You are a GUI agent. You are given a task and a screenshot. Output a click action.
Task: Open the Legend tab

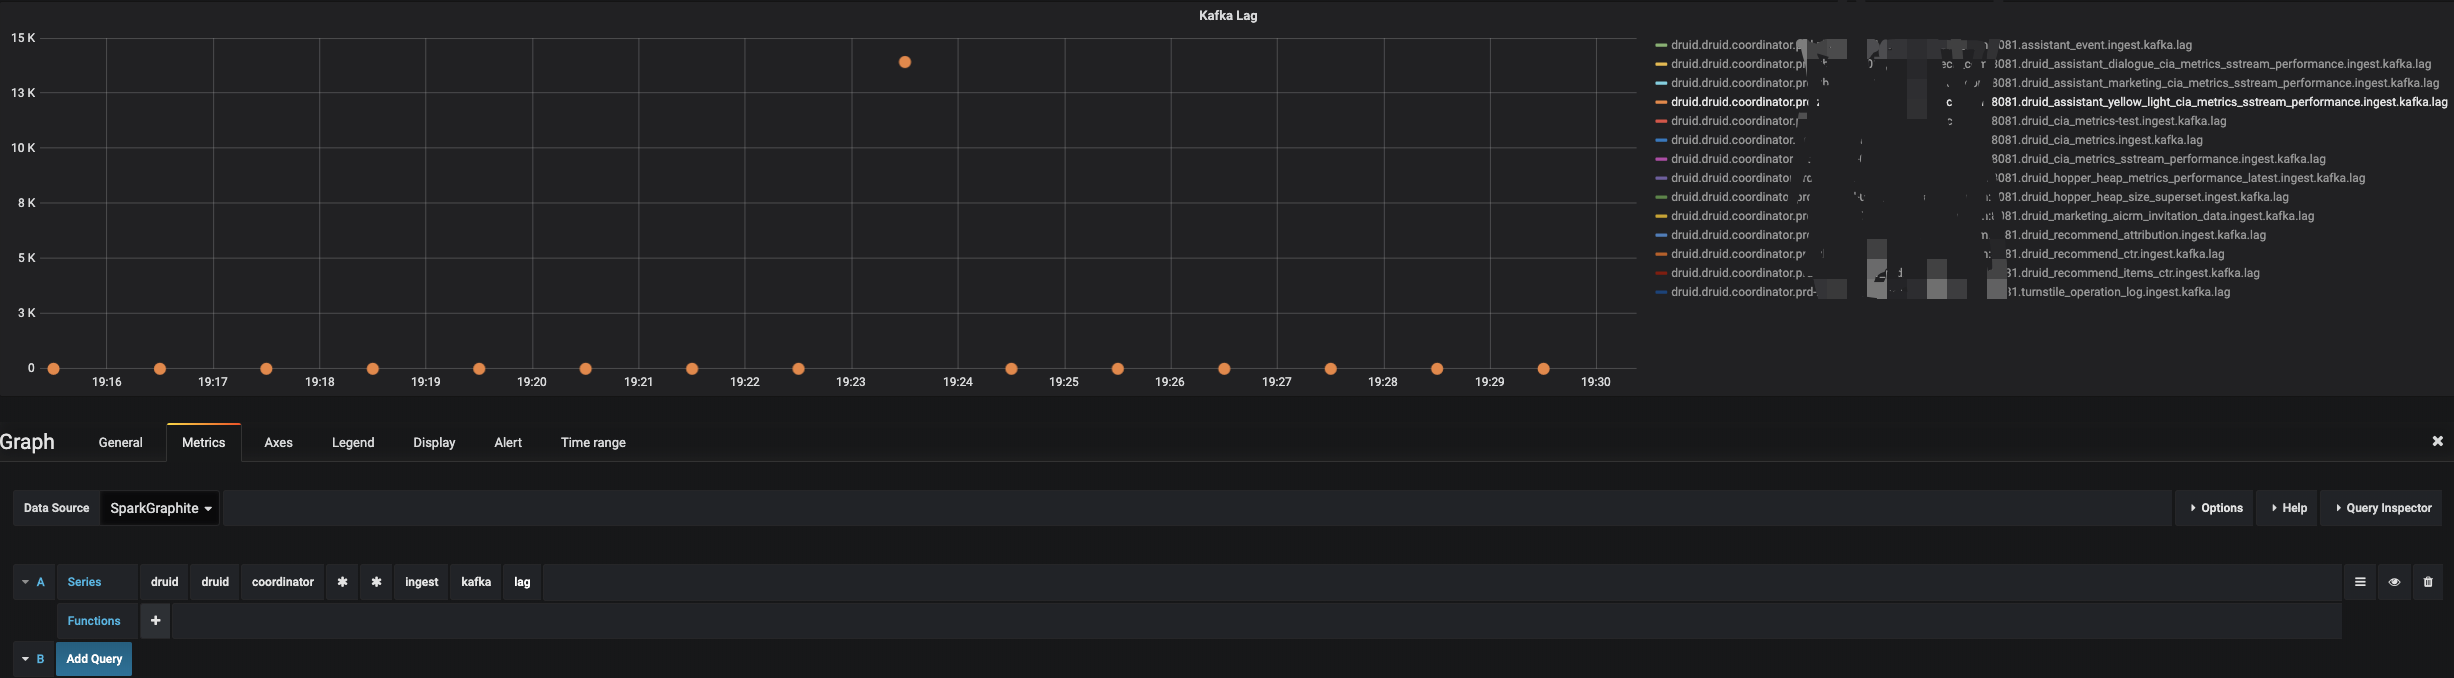(x=353, y=442)
